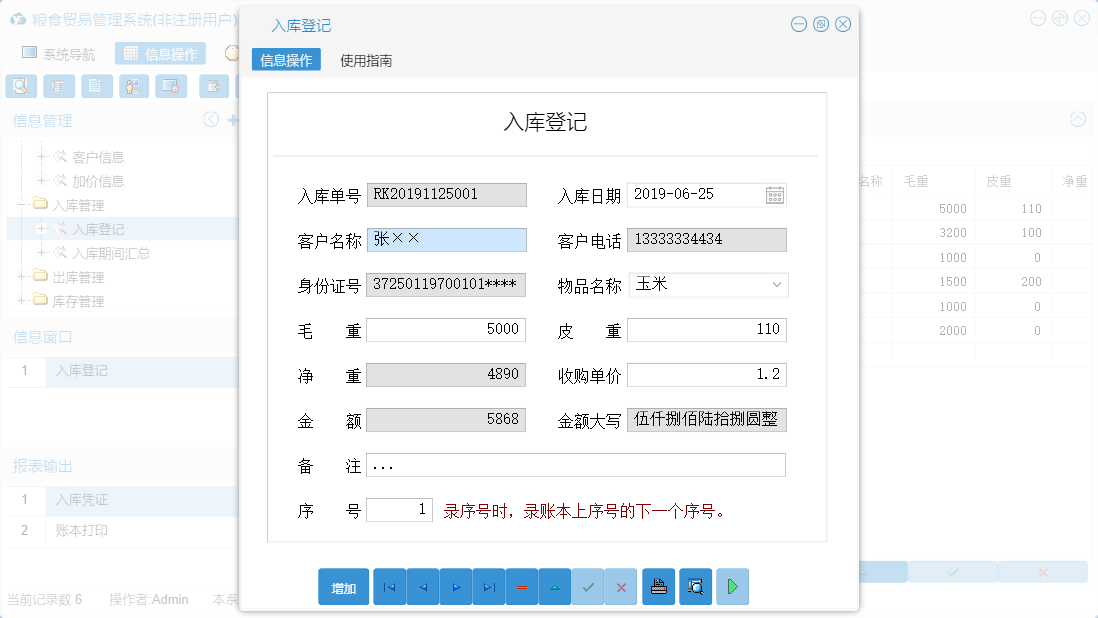Go to next record icon
Viewport: 1098px width, 618px height.
(455, 587)
